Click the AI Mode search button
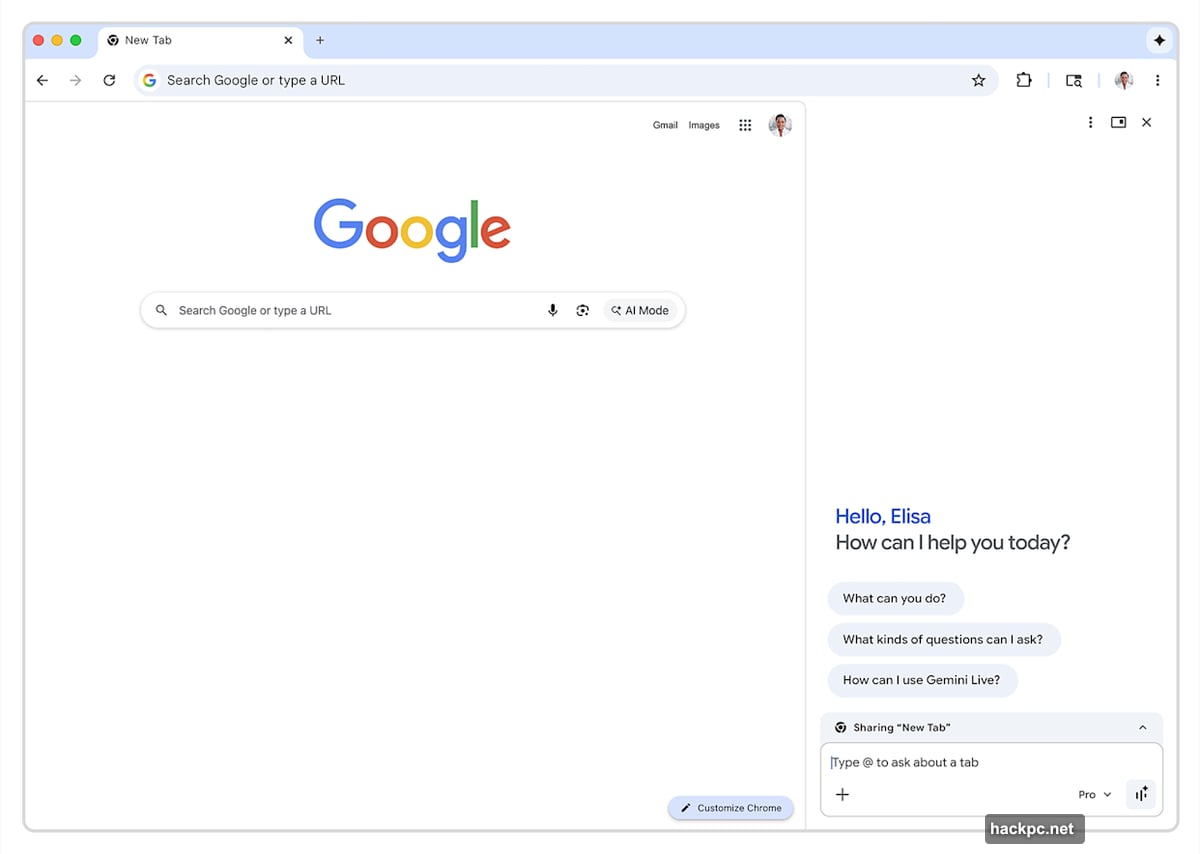The image size is (1200, 854). [640, 310]
